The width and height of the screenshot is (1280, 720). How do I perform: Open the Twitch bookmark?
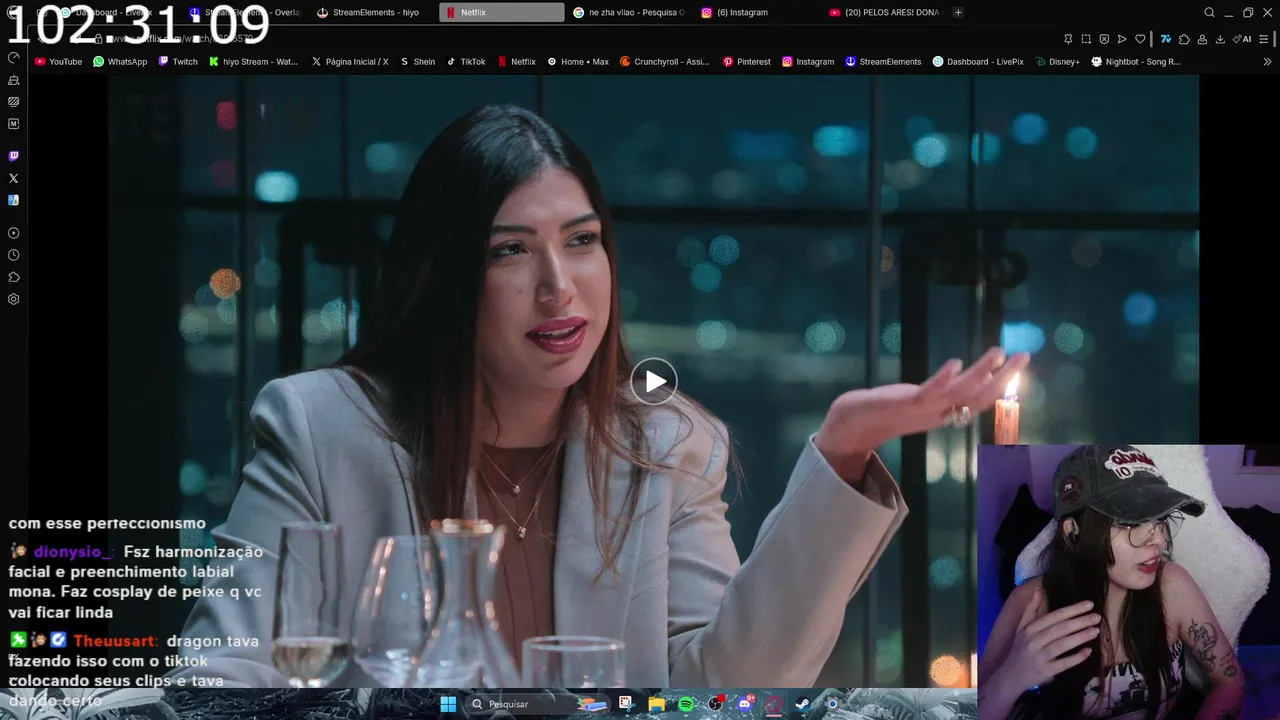178,61
